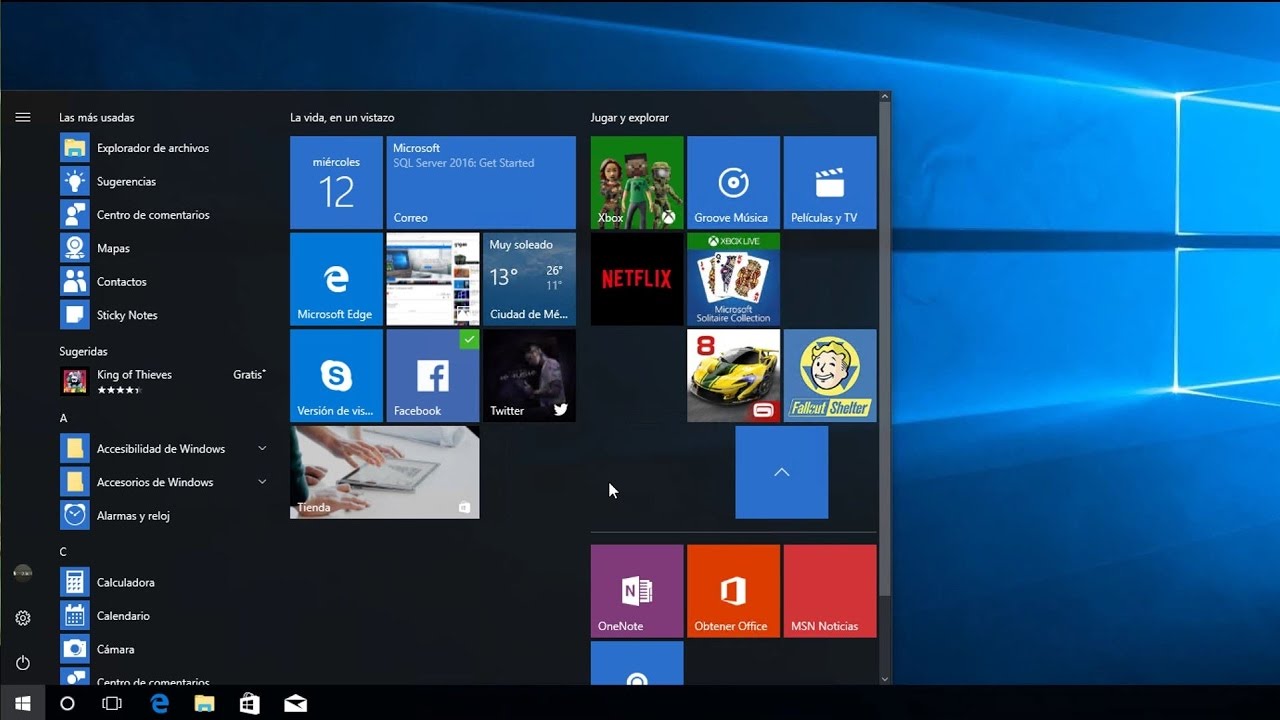Launch Edge from the taskbar
The image size is (1280, 720).
coord(159,703)
